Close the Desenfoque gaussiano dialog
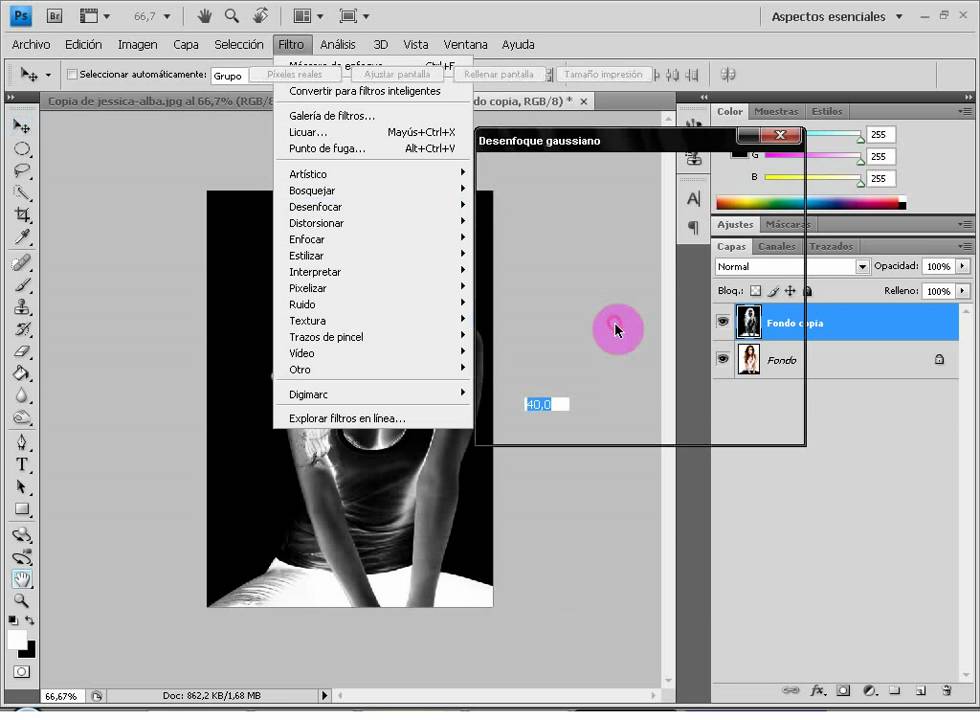This screenshot has width=980, height=720. point(780,135)
